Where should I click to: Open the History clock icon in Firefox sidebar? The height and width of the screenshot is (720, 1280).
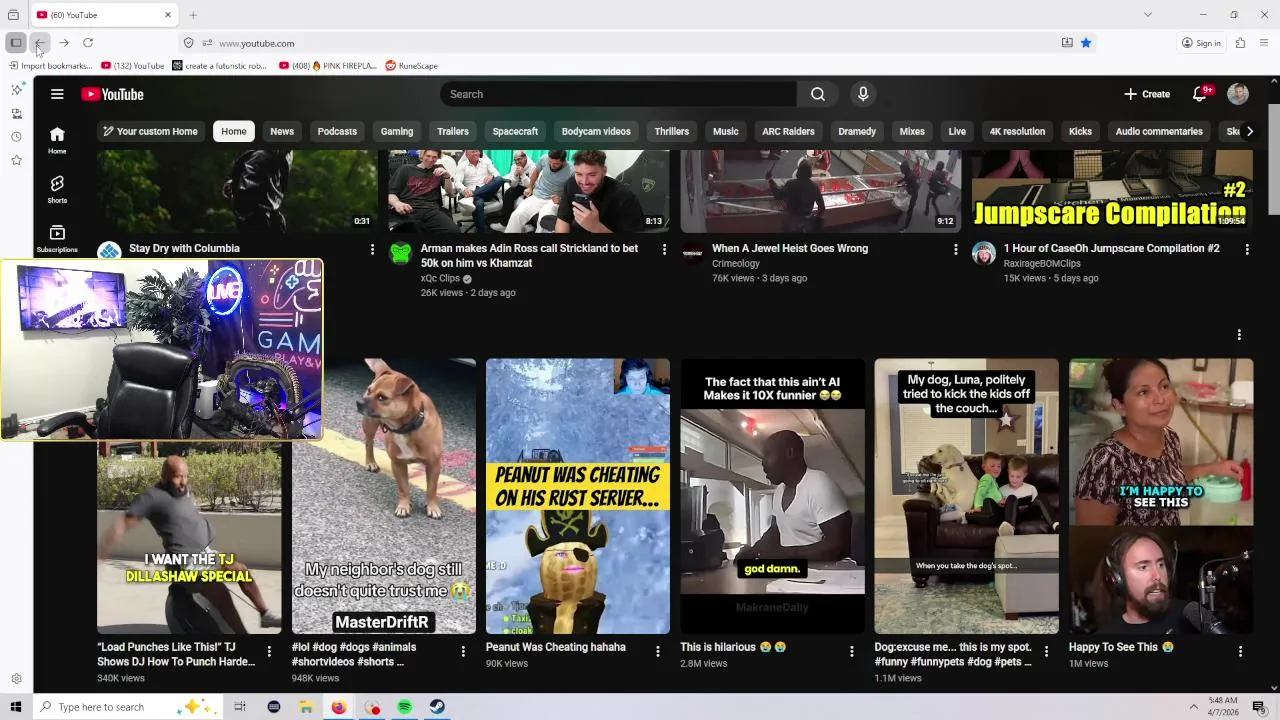pyautogui.click(x=16, y=137)
